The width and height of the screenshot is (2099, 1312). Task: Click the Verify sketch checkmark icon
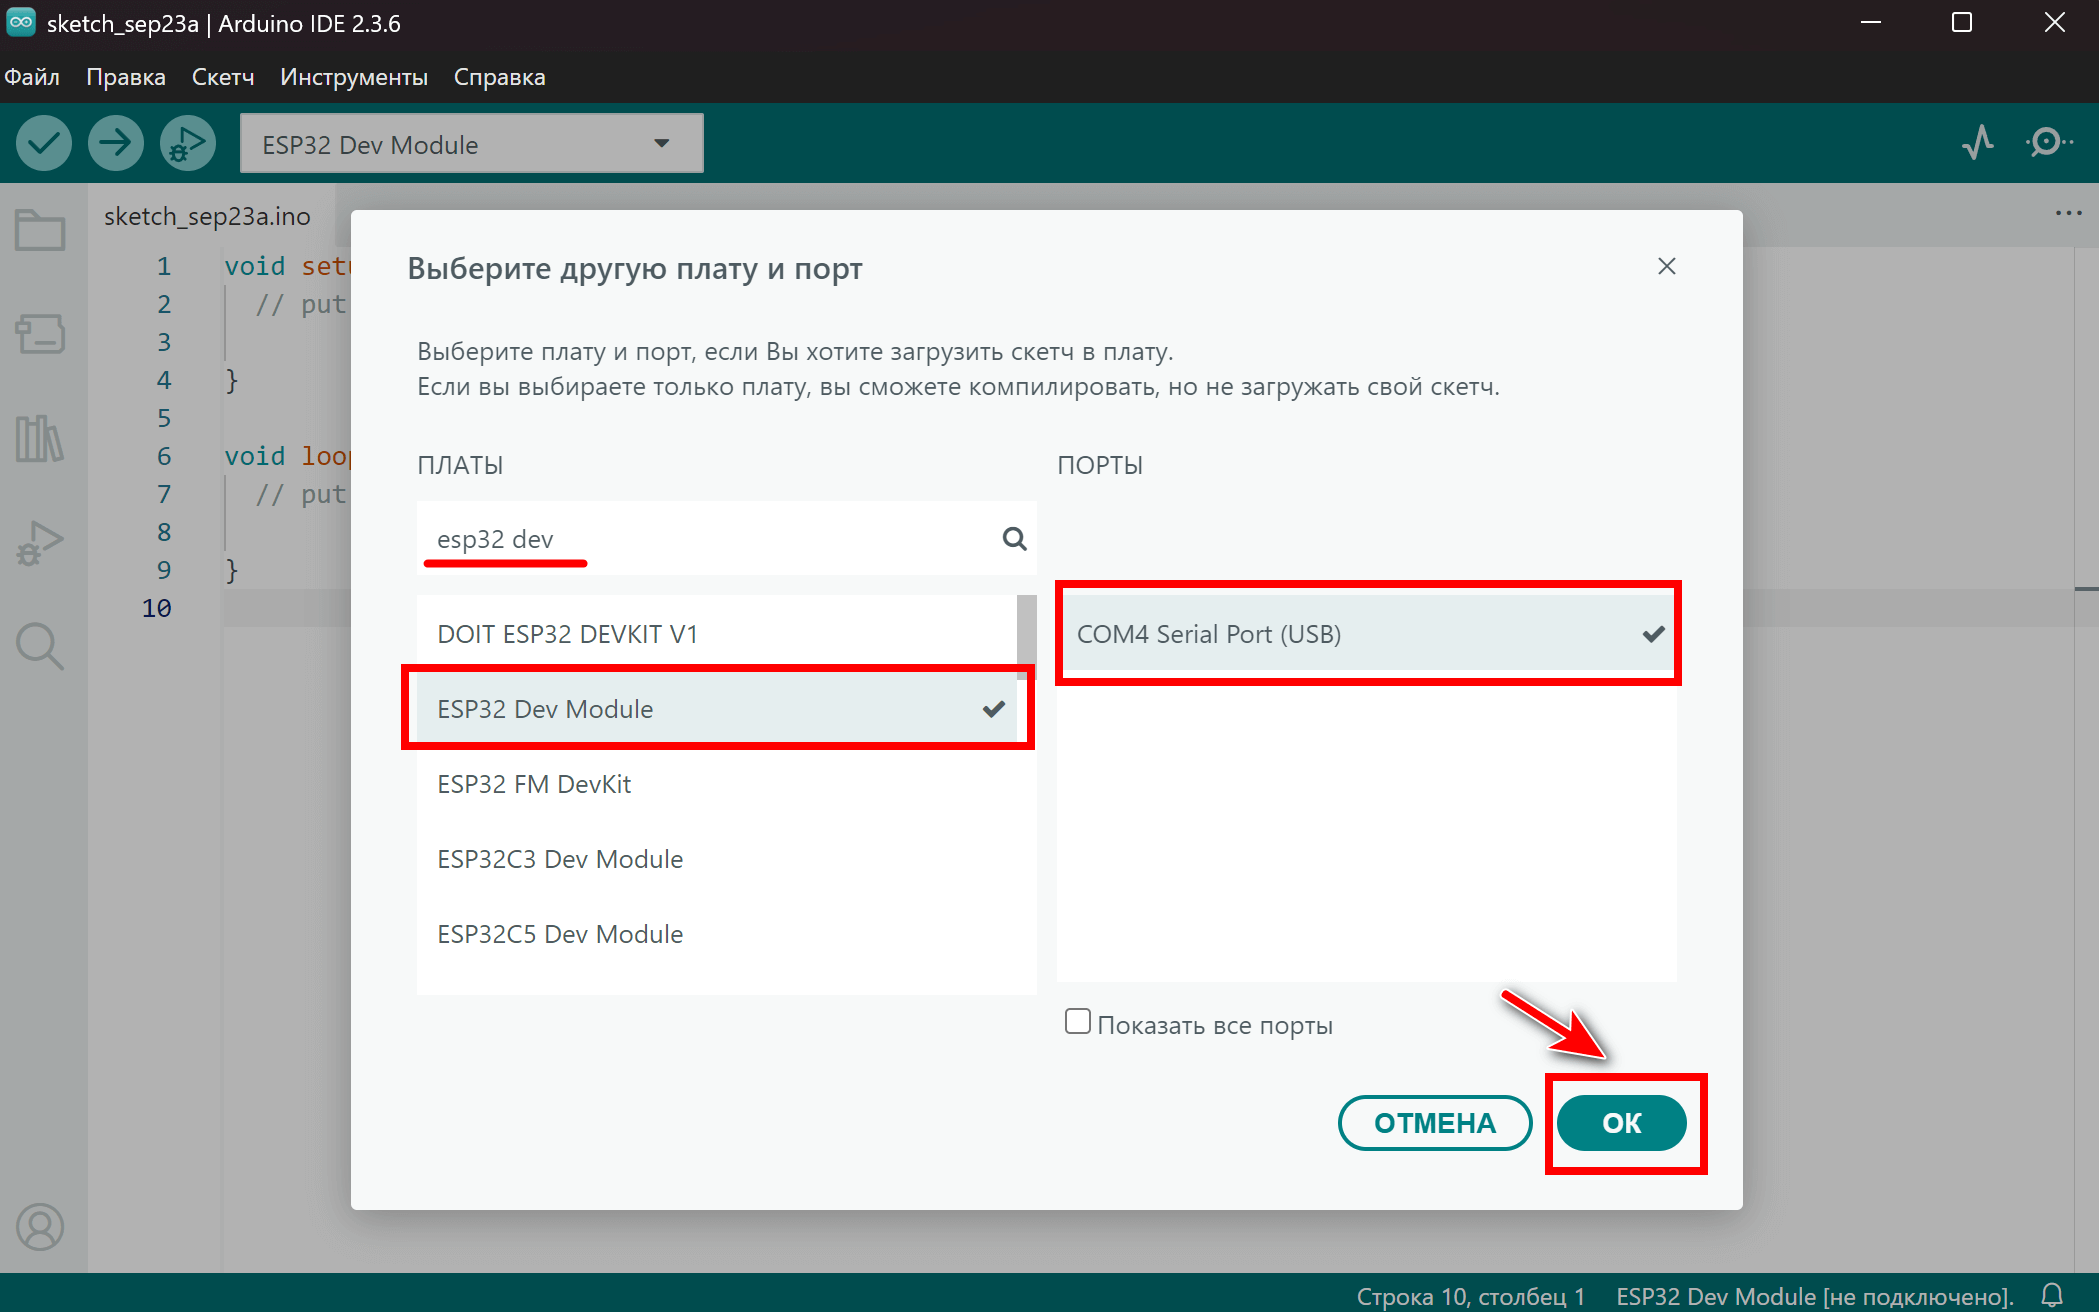pyautogui.click(x=44, y=144)
